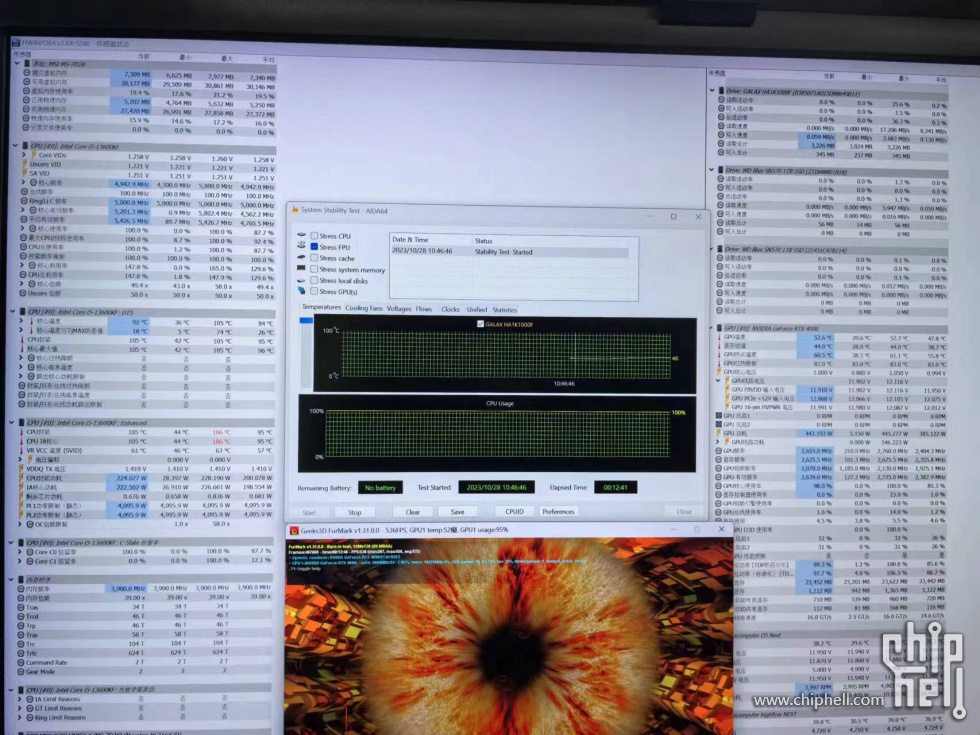Click the Close button at bottom of AIDA64

click(x=684, y=511)
